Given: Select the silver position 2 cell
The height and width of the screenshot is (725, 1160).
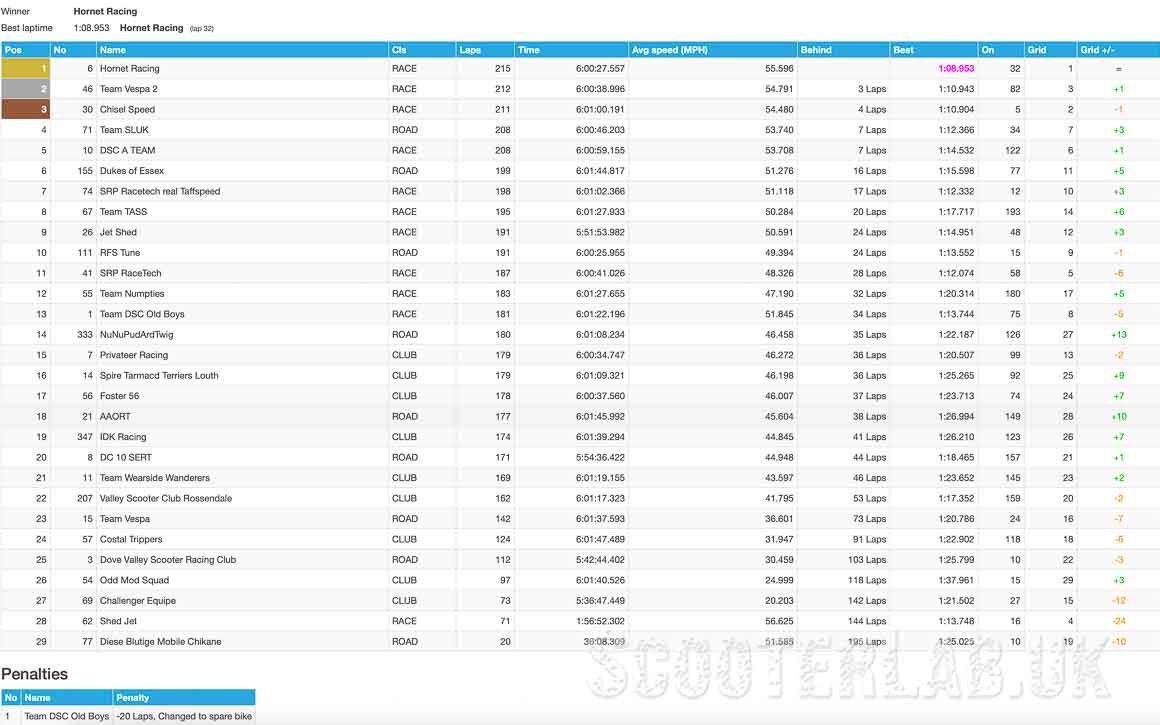Looking at the screenshot, I should tap(25, 89).
